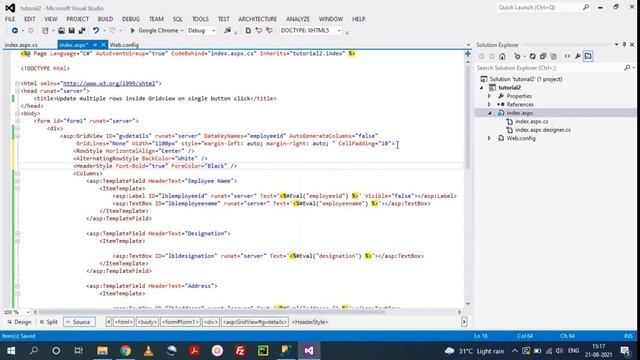Select index.aspx.designer.cs in Solution Explorer
Image resolution: width=640 pixels, height=360 pixels.
[x=542, y=130]
